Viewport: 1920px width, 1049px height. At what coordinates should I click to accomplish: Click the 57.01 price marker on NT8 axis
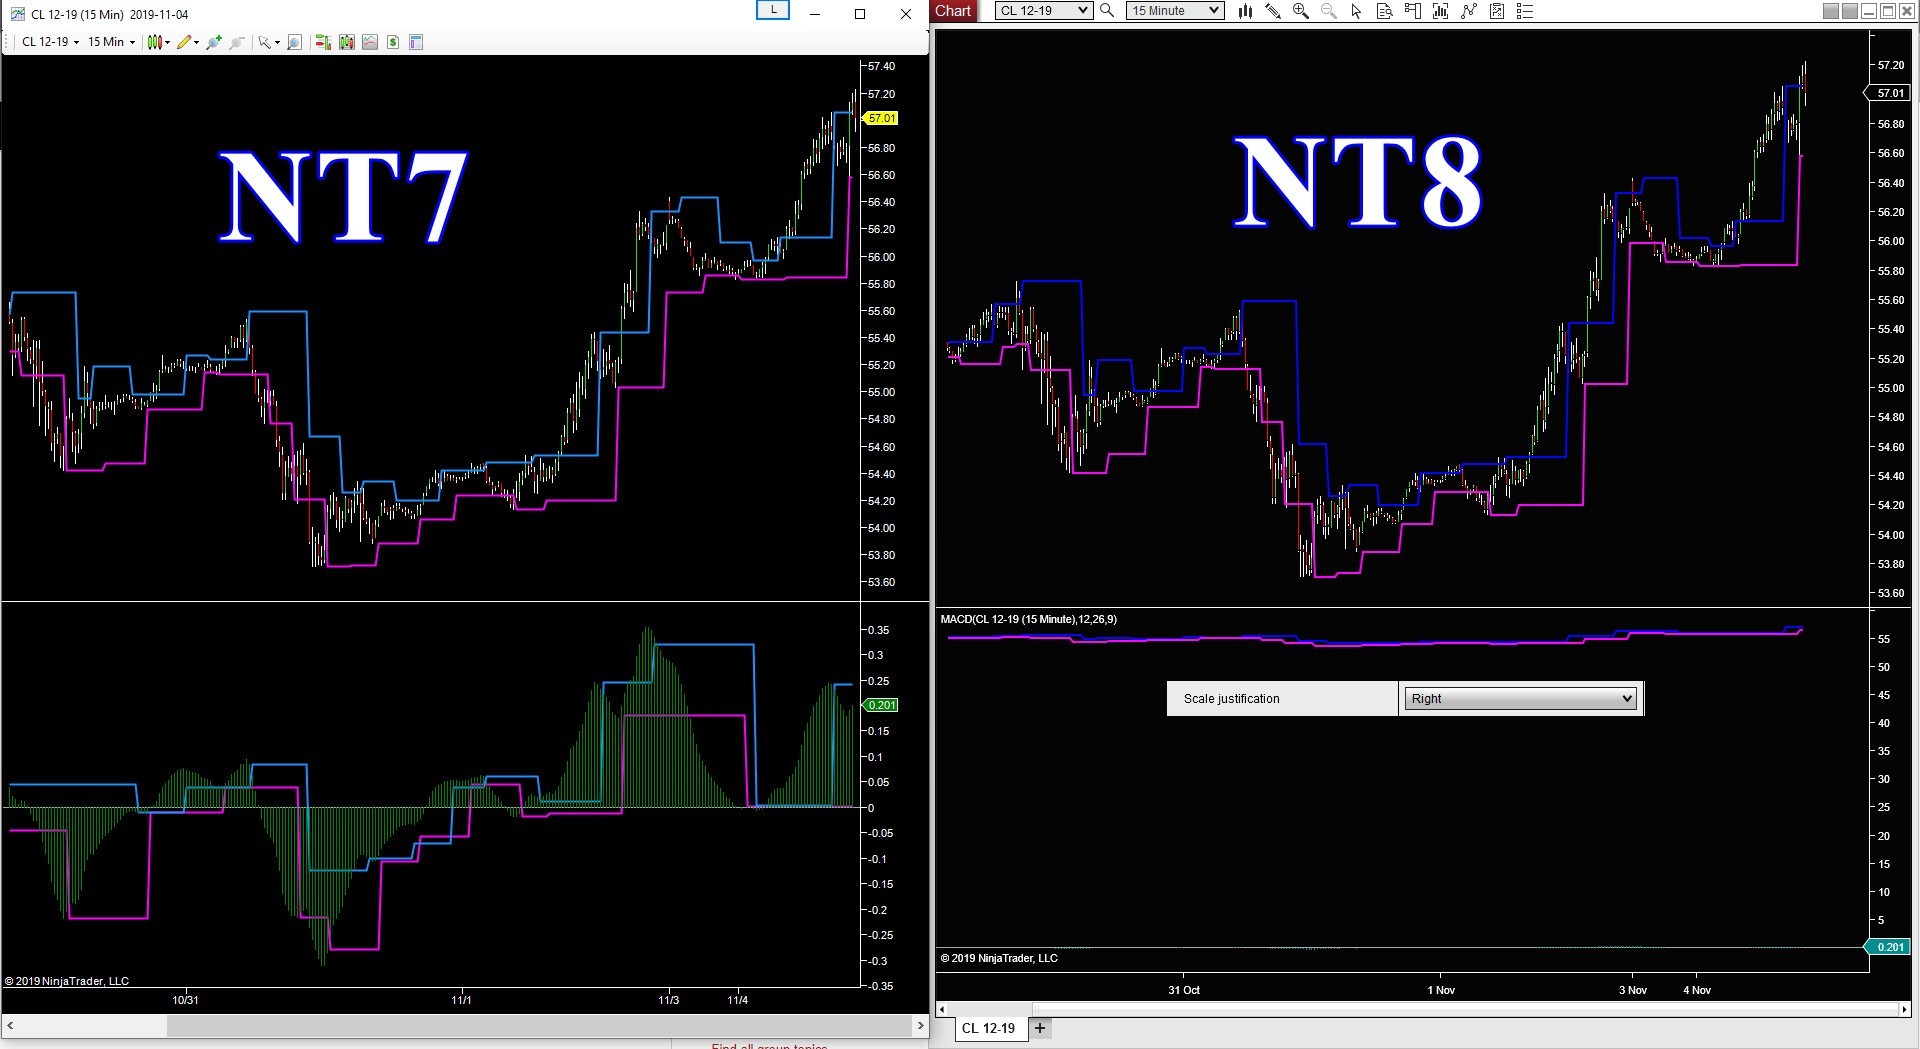(x=1889, y=93)
